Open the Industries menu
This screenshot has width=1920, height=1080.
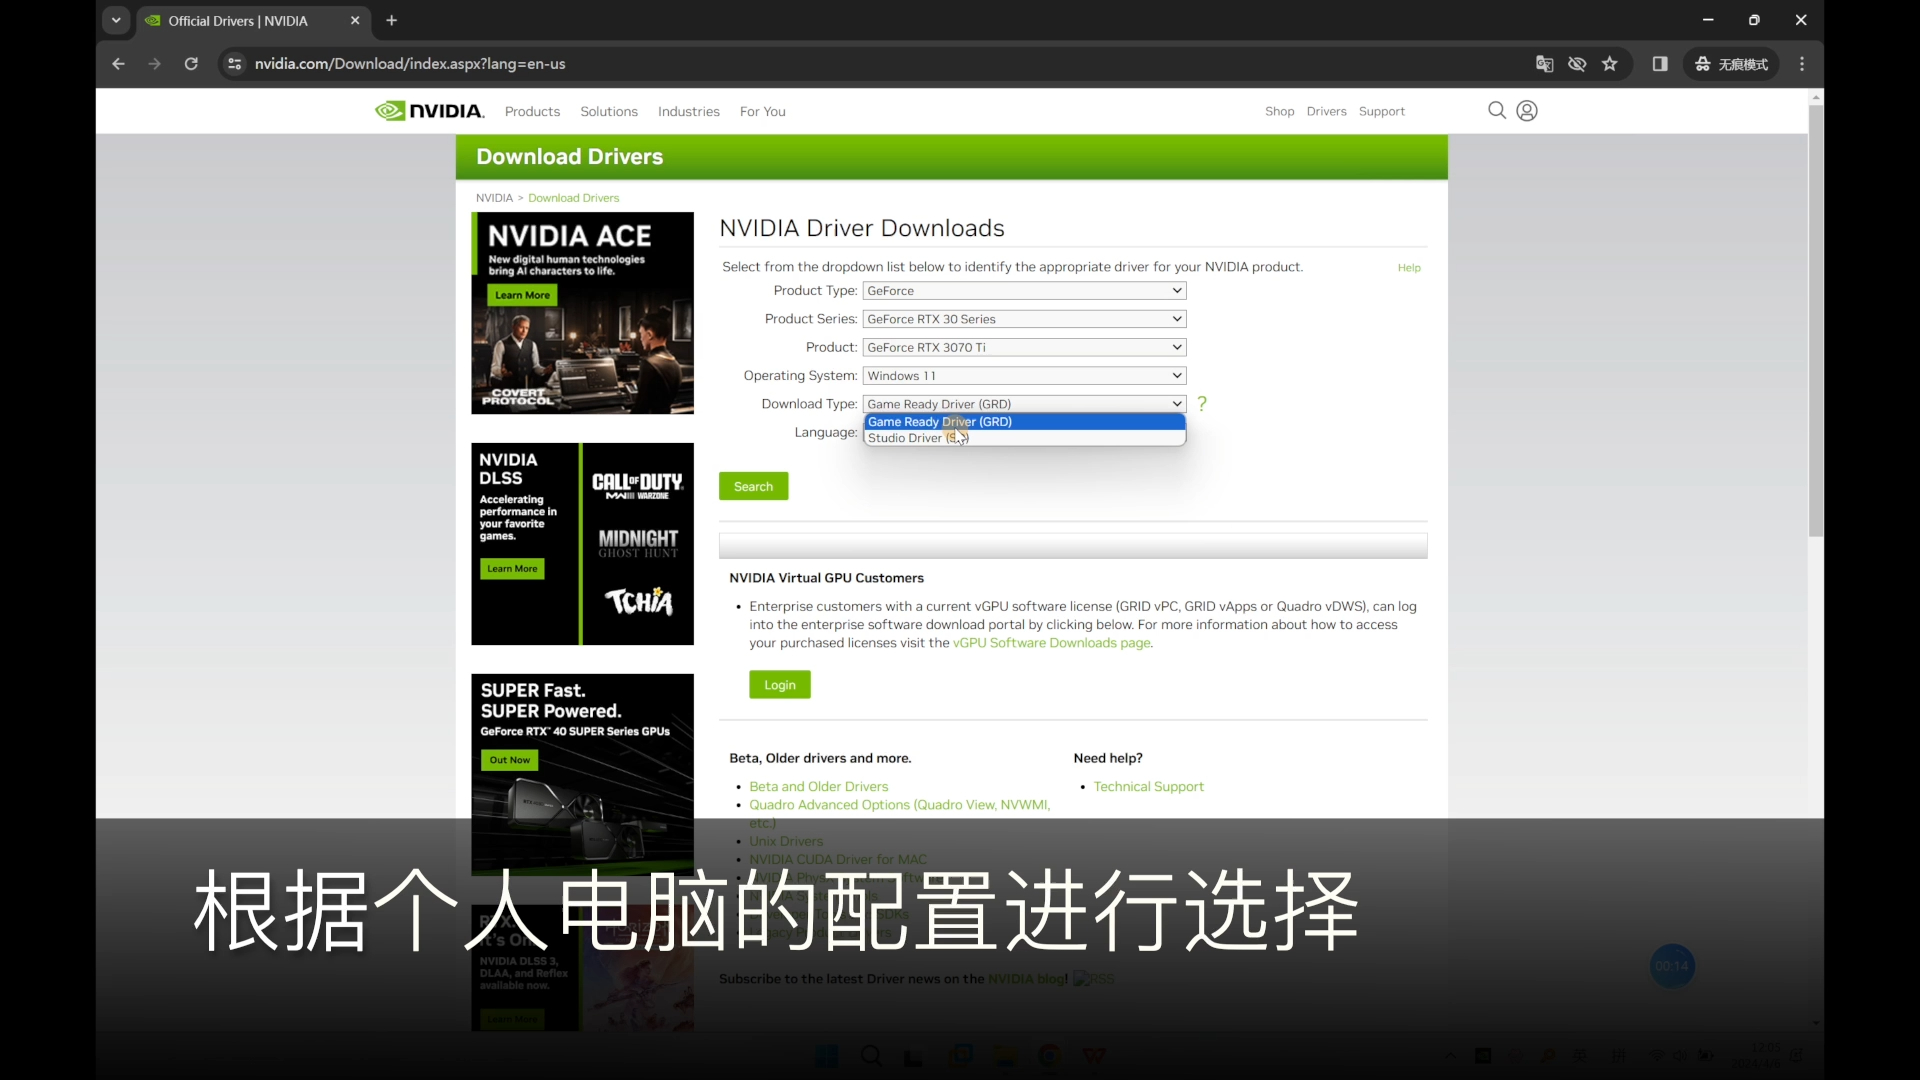point(689,111)
